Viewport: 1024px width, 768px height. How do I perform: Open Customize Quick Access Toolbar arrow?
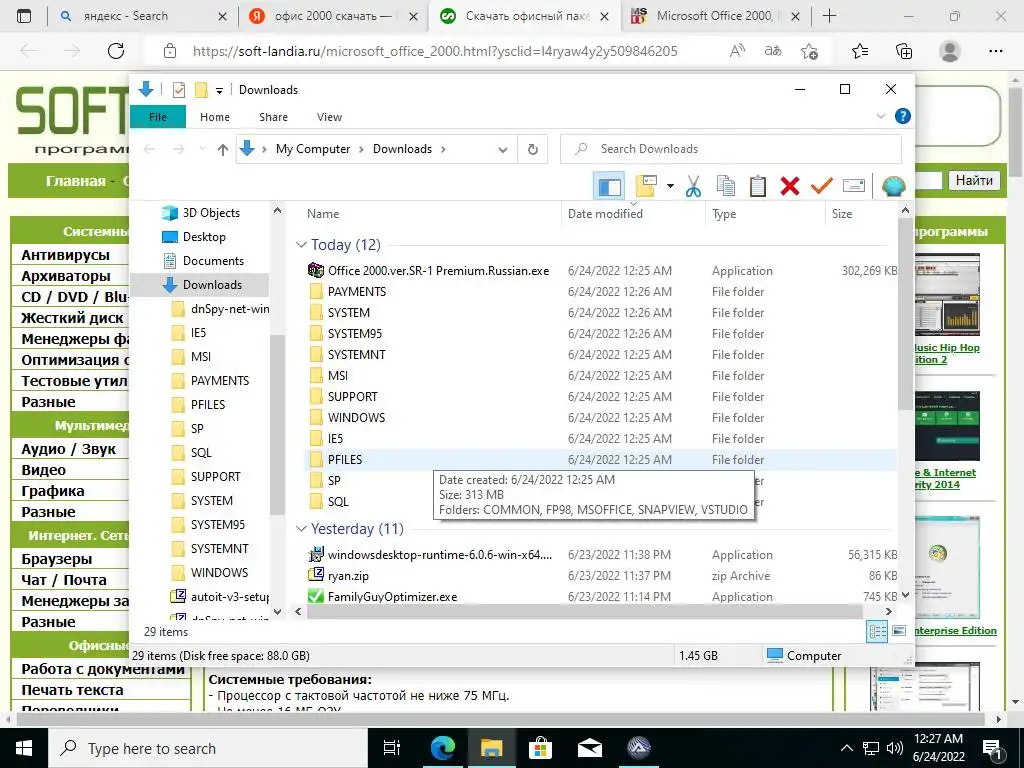click(219, 91)
